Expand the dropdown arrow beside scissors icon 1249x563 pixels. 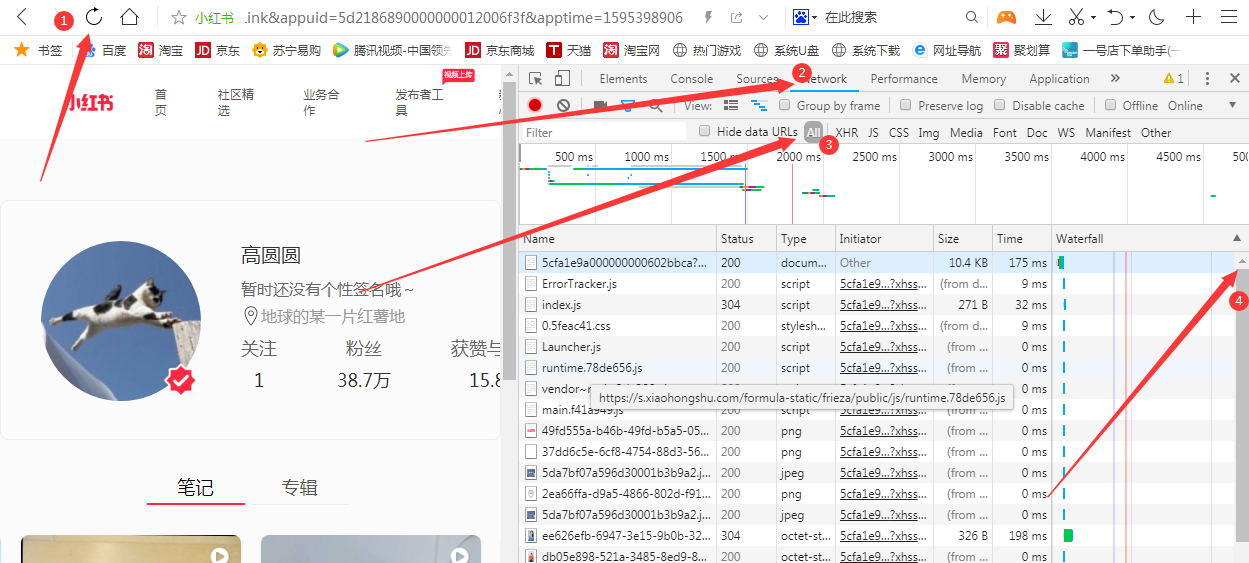tap(1093, 18)
